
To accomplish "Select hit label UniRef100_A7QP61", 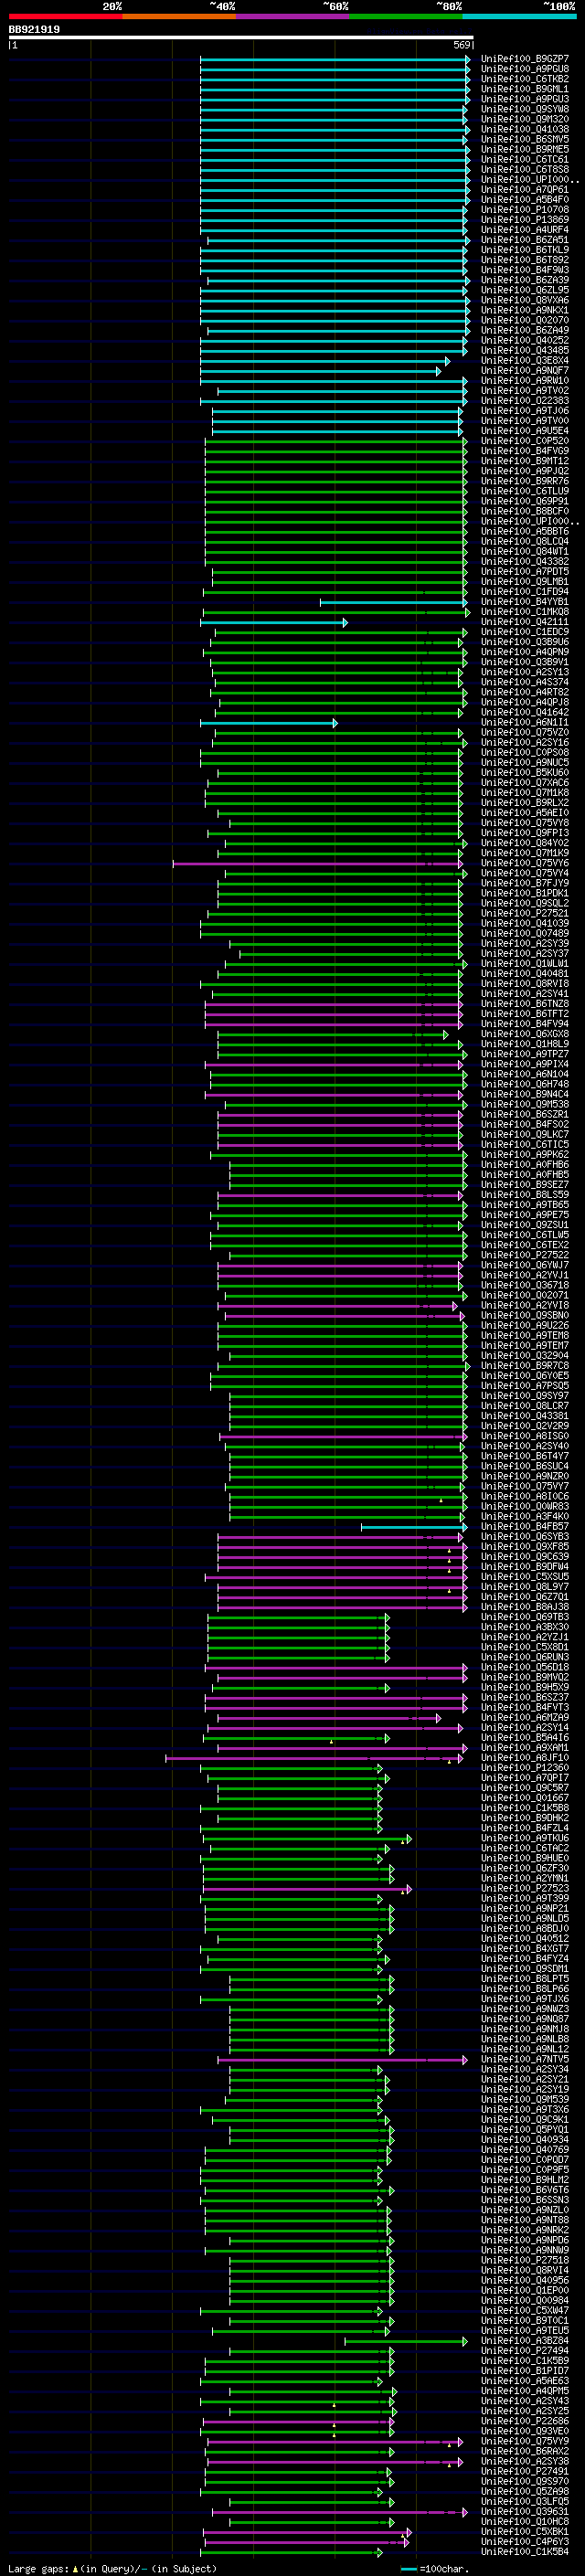I will click(x=525, y=190).
